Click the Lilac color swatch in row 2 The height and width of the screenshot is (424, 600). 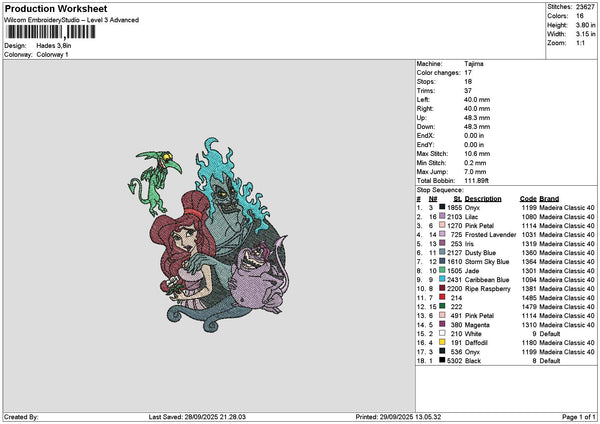[442, 216]
